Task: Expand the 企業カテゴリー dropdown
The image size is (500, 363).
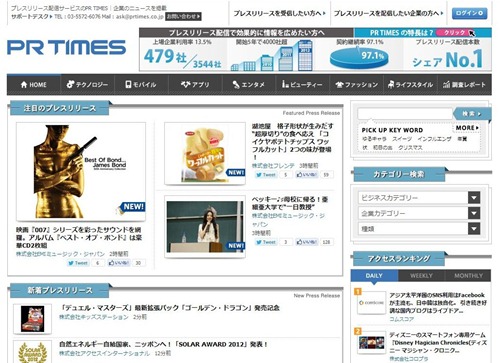Action: (474, 213)
